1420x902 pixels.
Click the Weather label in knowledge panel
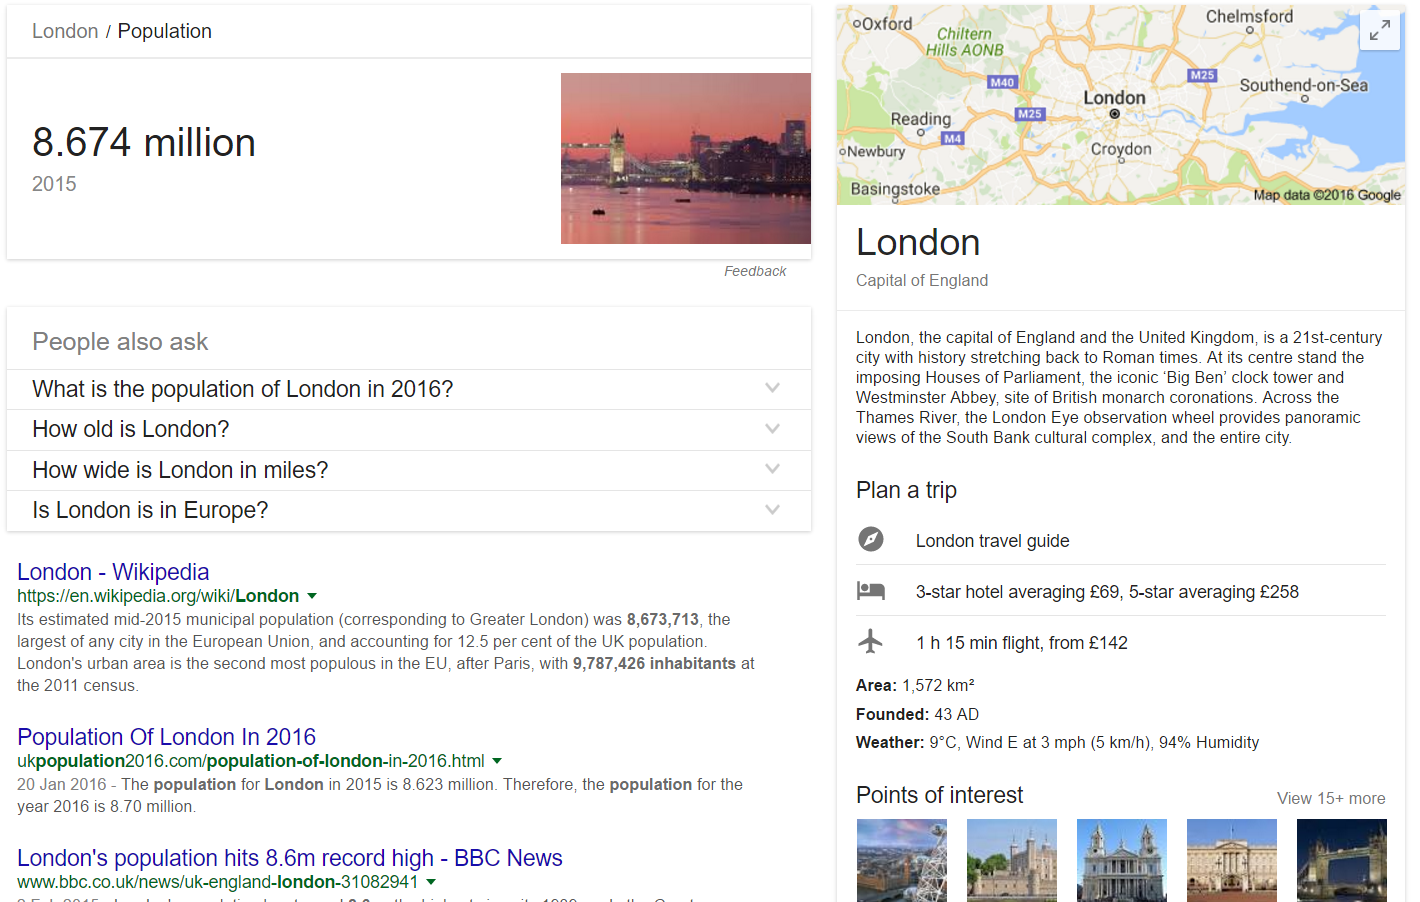click(x=890, y=742)
